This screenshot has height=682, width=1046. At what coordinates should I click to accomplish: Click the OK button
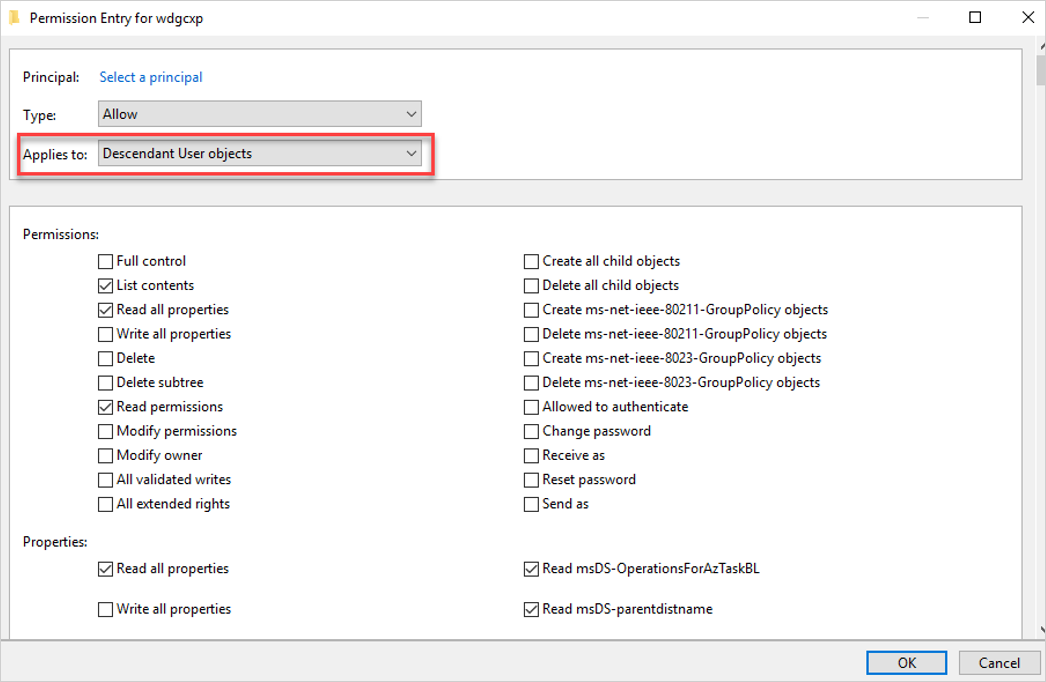(906, 663)
